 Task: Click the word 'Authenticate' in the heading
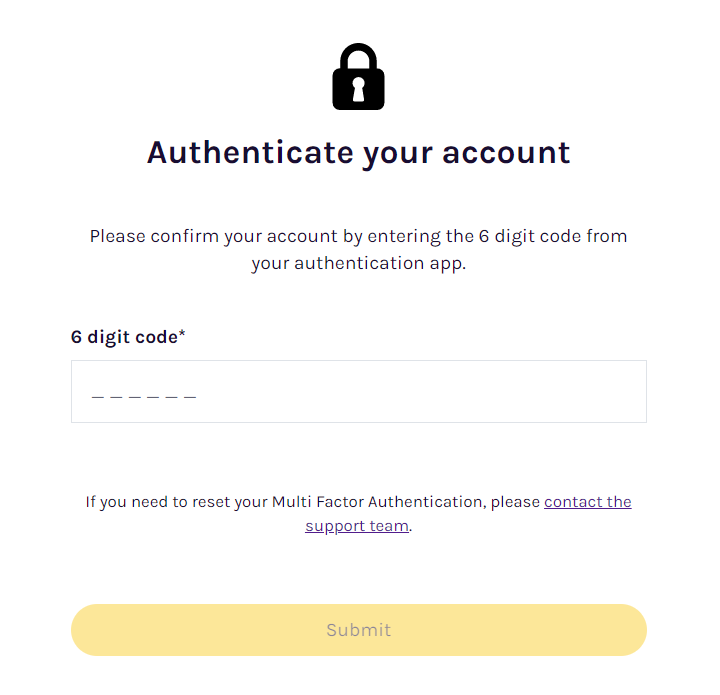coord(250,152)
